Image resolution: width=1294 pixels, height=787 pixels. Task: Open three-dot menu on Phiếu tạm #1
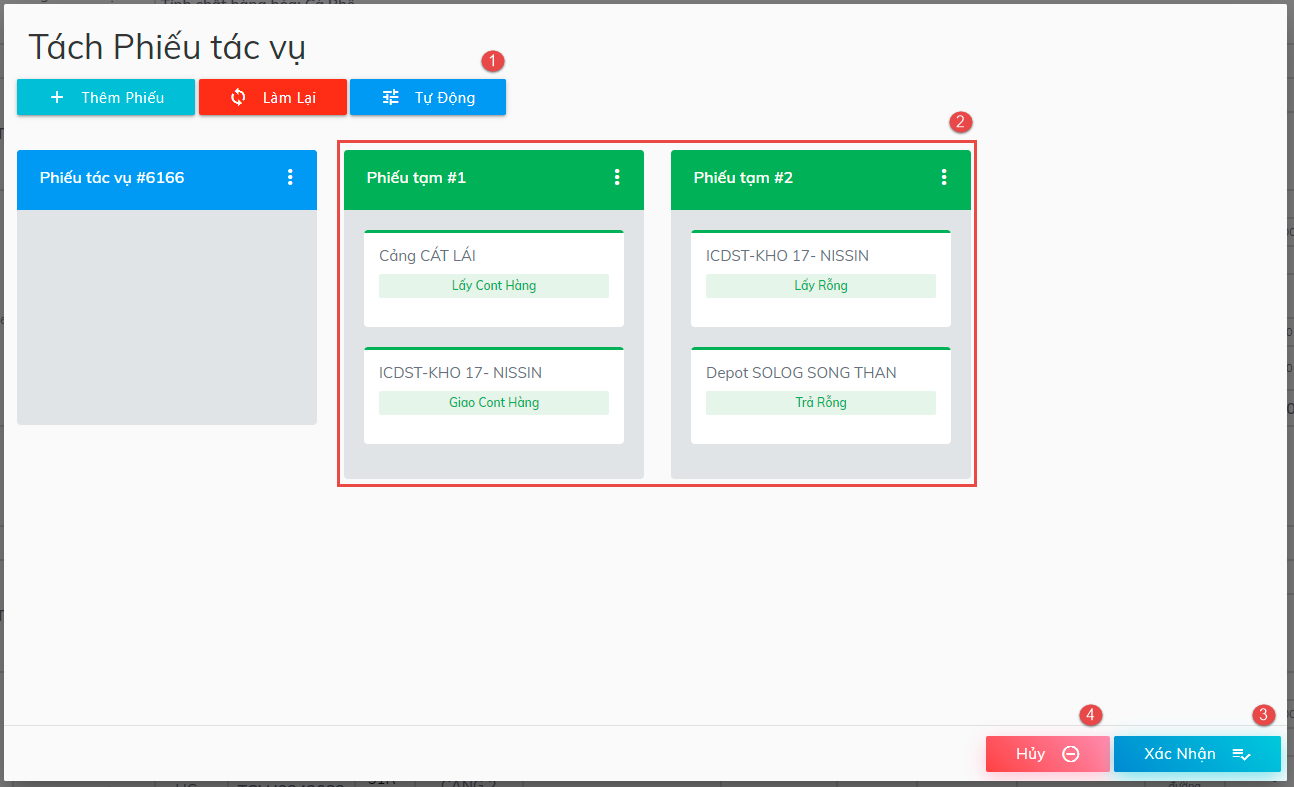[617, 177]
